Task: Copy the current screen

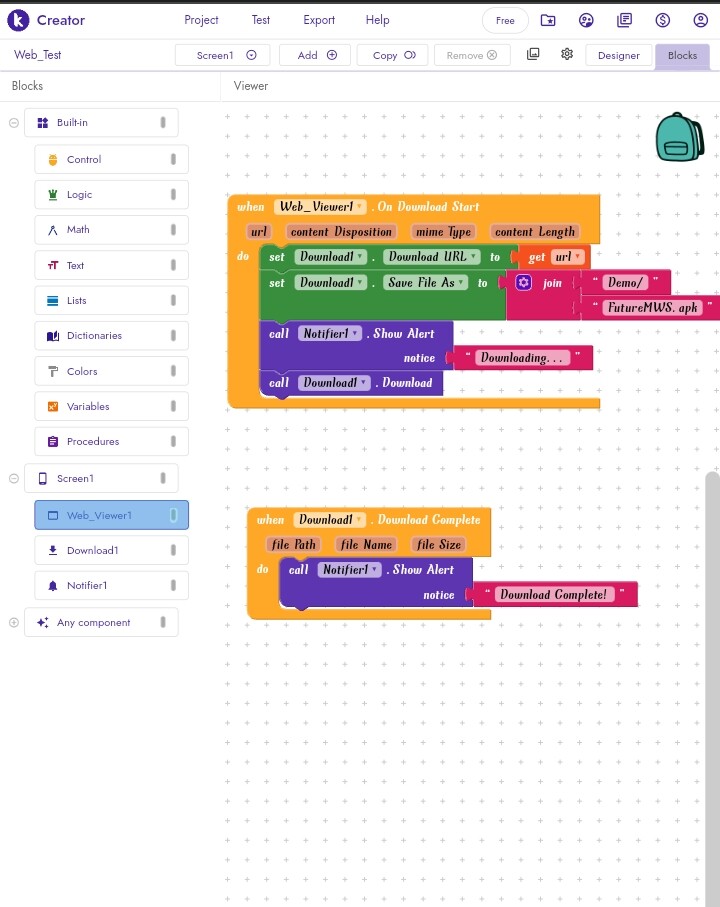Action: (x=393, y=55)
